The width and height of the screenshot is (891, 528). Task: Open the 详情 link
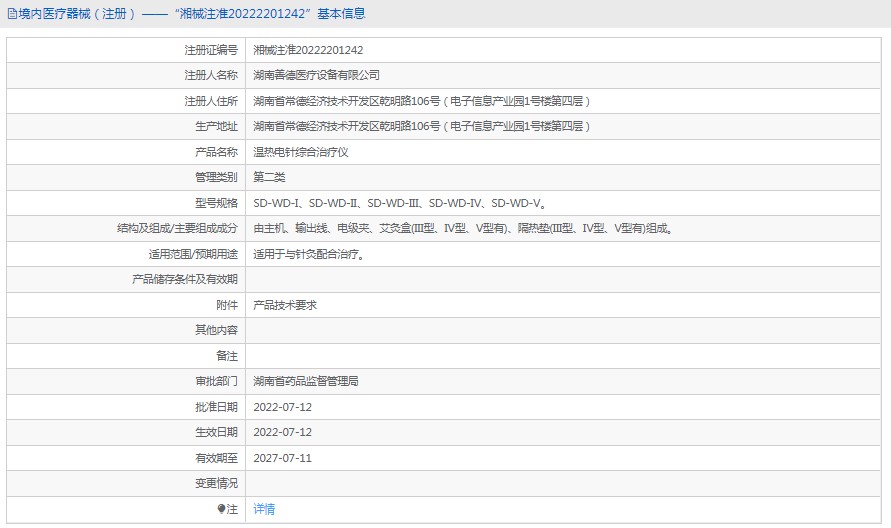pos(264,509)
